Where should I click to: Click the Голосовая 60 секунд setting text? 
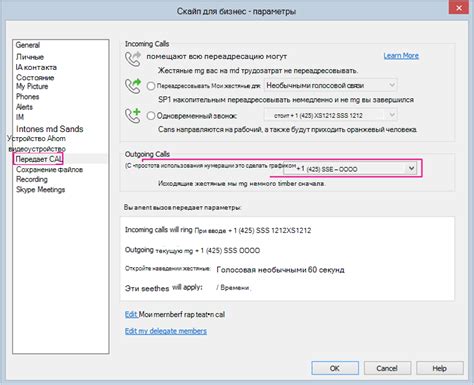[280, 270]
